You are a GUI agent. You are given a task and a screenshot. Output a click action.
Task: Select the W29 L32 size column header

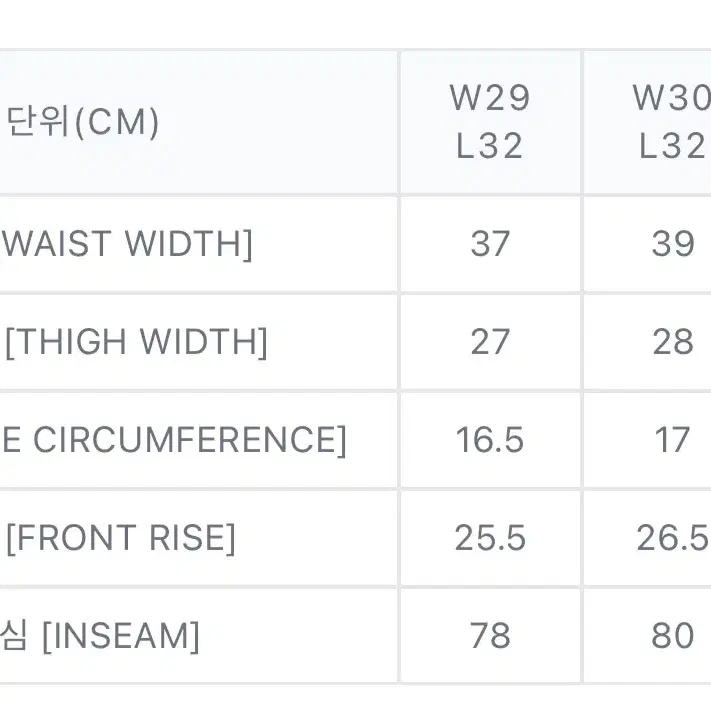point(490,122)
